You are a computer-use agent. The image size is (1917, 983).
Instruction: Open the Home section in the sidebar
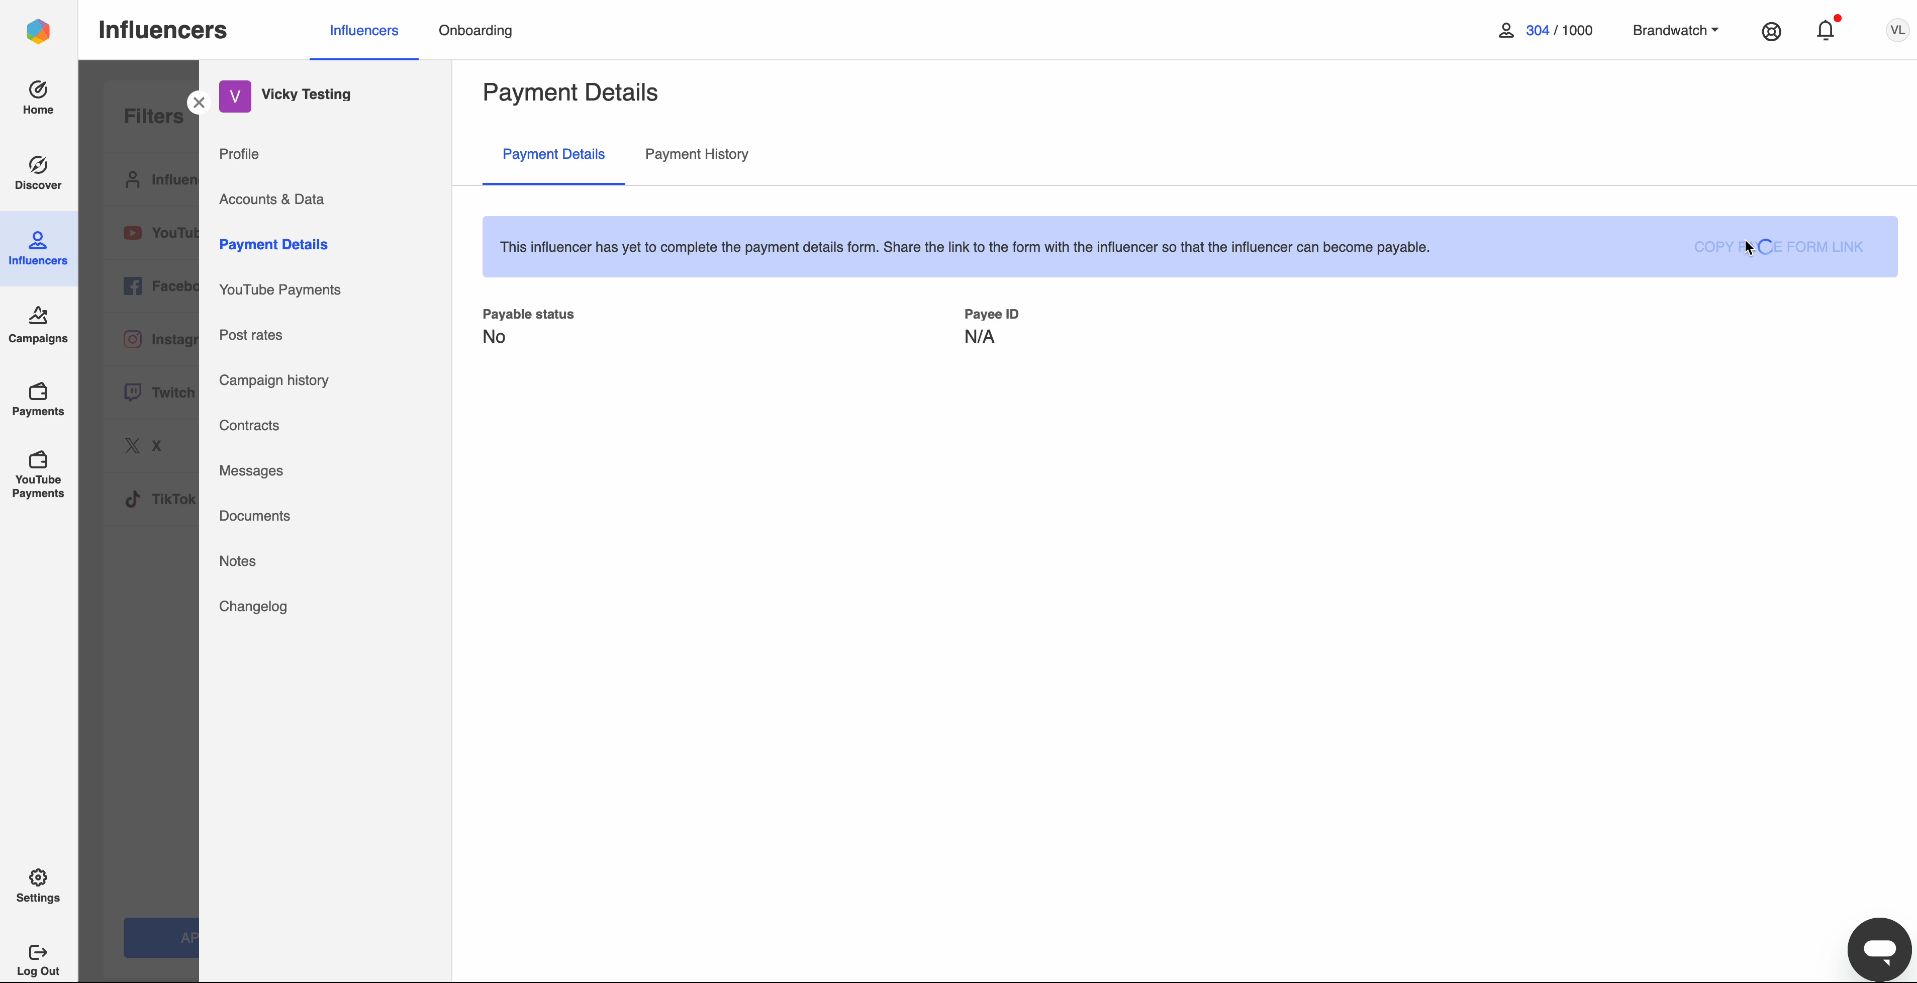[37, 96]
